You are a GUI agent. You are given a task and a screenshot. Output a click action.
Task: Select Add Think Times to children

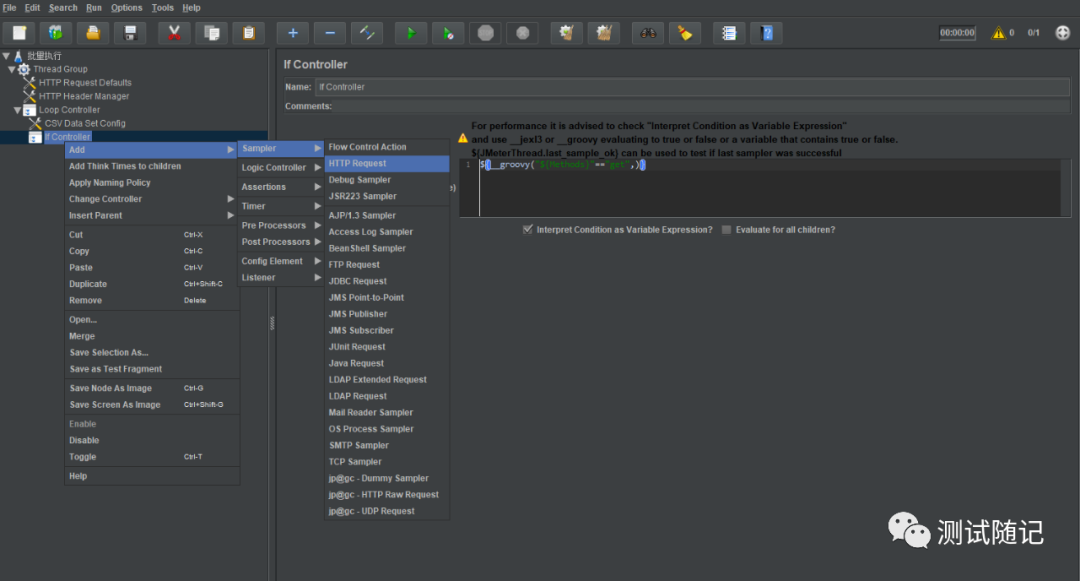pos(151,166)
